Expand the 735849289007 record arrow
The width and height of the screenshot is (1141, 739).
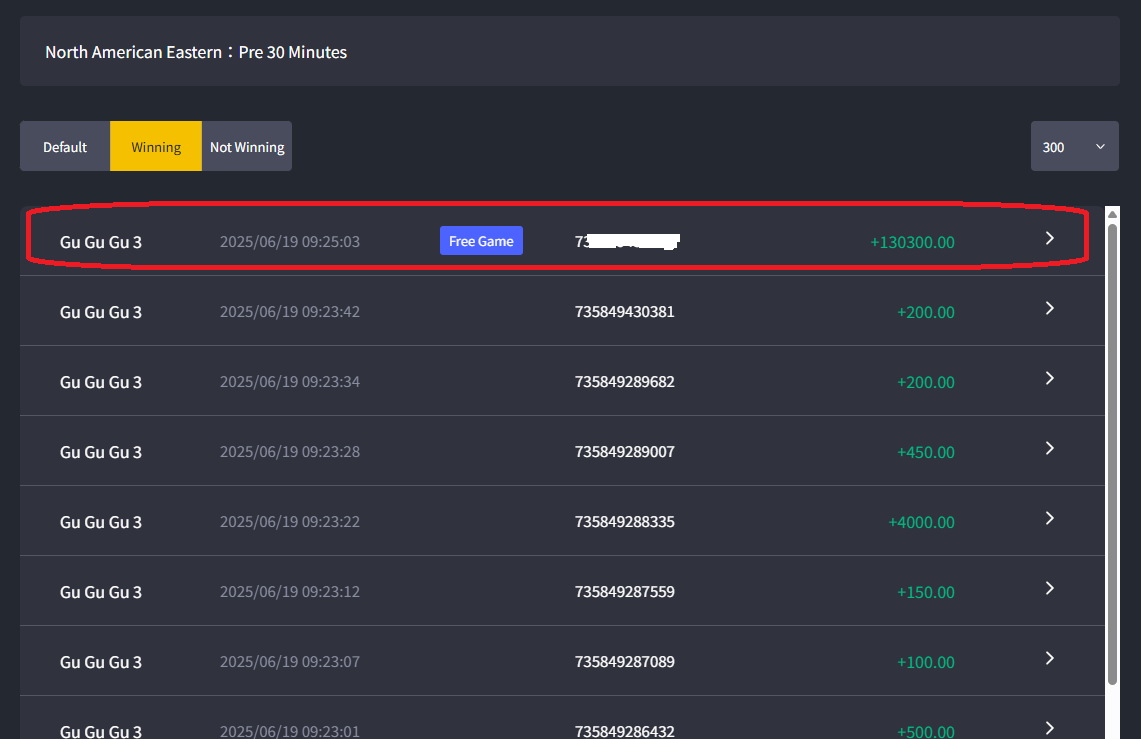pos(1049,448)
